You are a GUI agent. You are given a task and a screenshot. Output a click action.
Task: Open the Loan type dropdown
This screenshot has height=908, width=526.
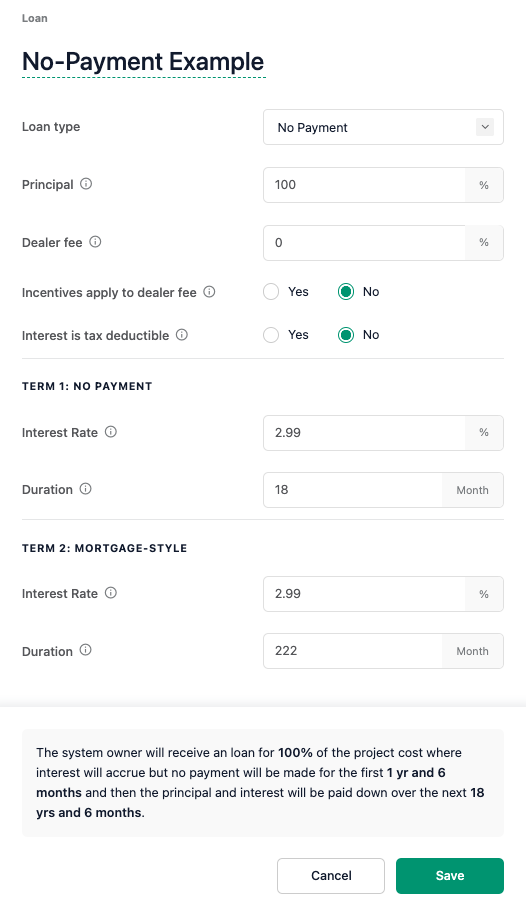pyautogui.click(x=383, y=127)
